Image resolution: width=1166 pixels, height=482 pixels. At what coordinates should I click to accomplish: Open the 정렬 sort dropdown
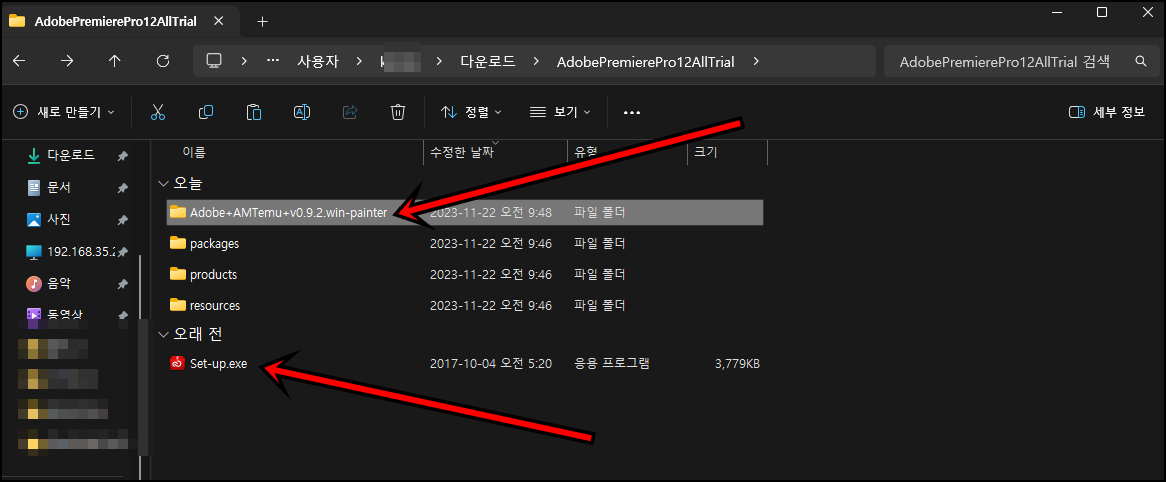[471, 112]
